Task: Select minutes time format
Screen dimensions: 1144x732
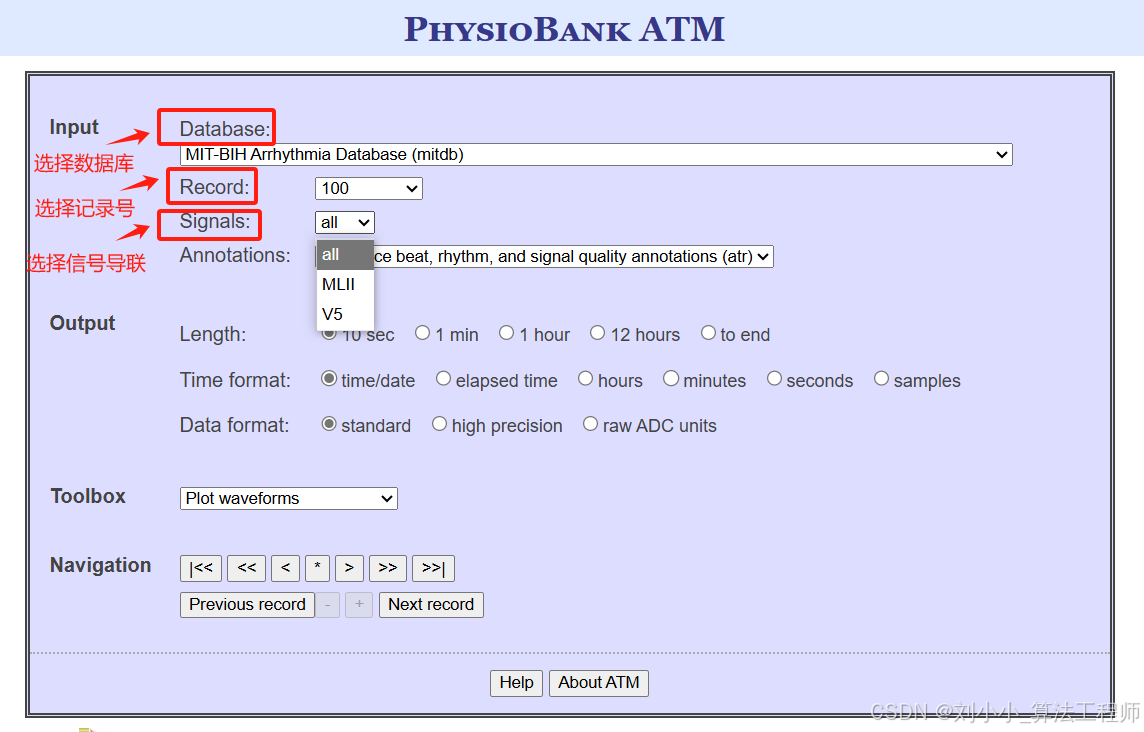Action: (671, 379)
